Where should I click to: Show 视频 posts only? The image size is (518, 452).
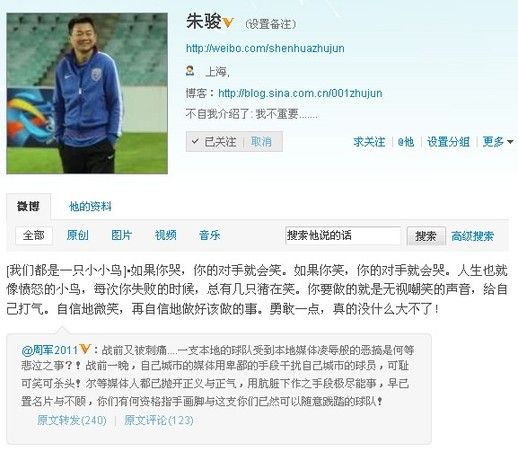point(165,235)
